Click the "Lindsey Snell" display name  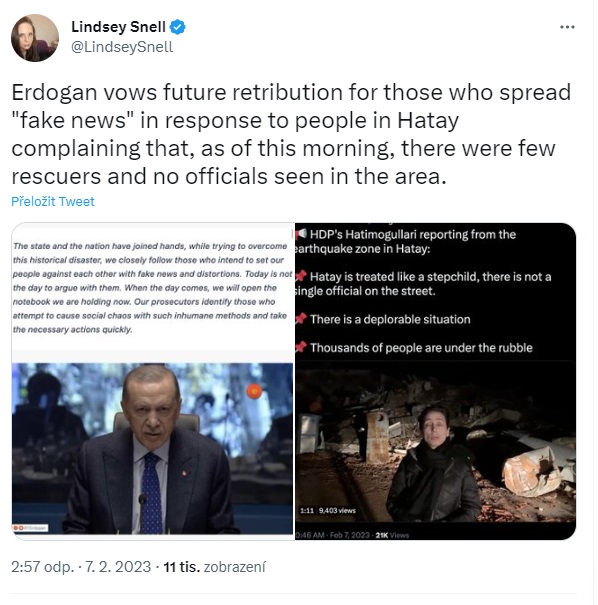[x=118, y=27]
